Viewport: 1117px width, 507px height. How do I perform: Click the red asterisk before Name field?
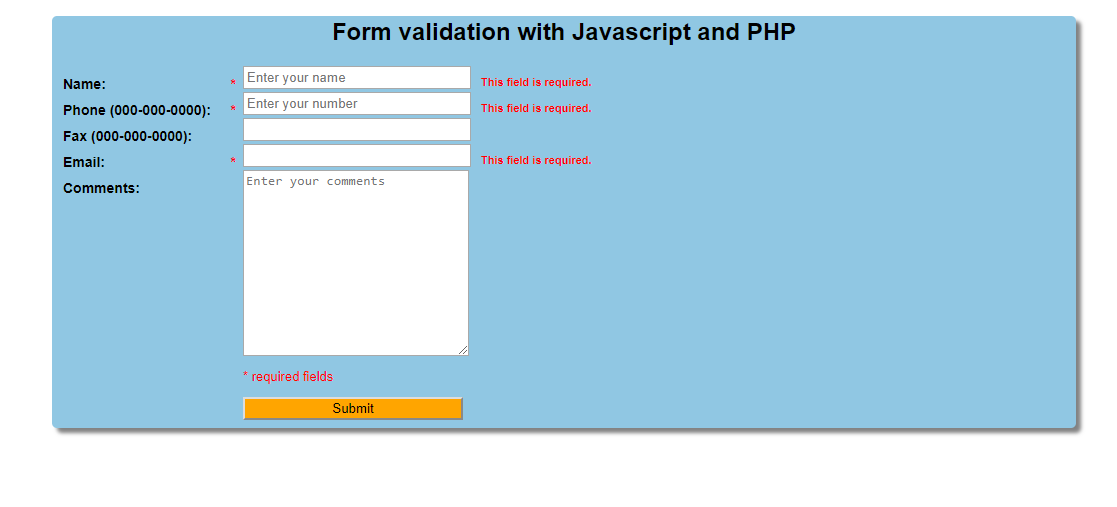point(233,84)
